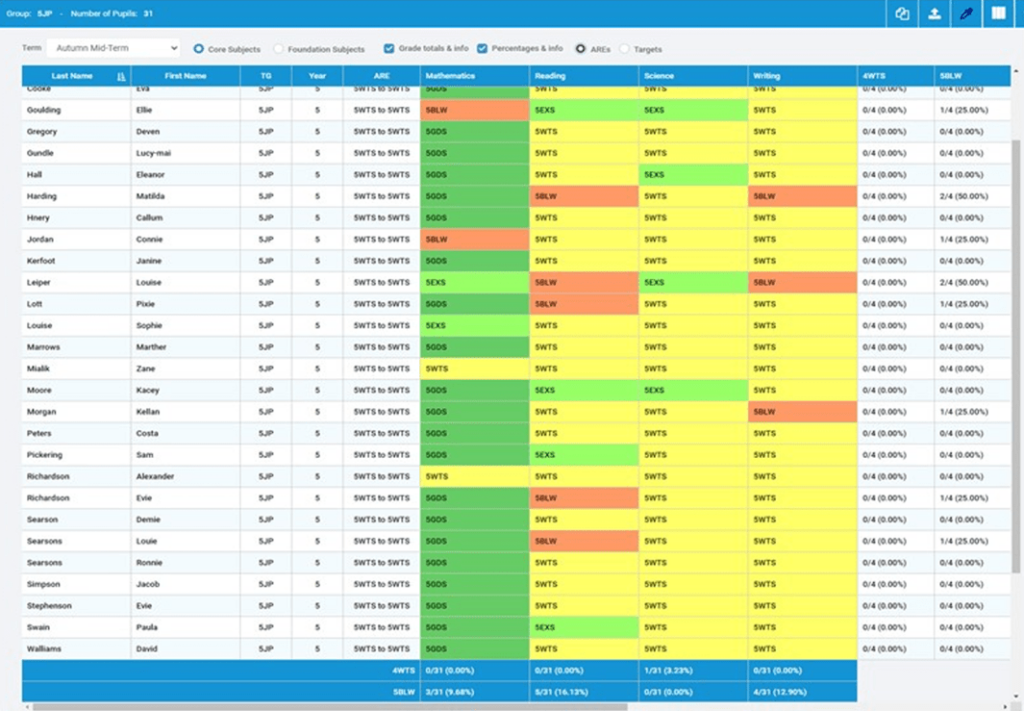
Task: Select the Foundation Subjects radio button
Action: (276, 47)
